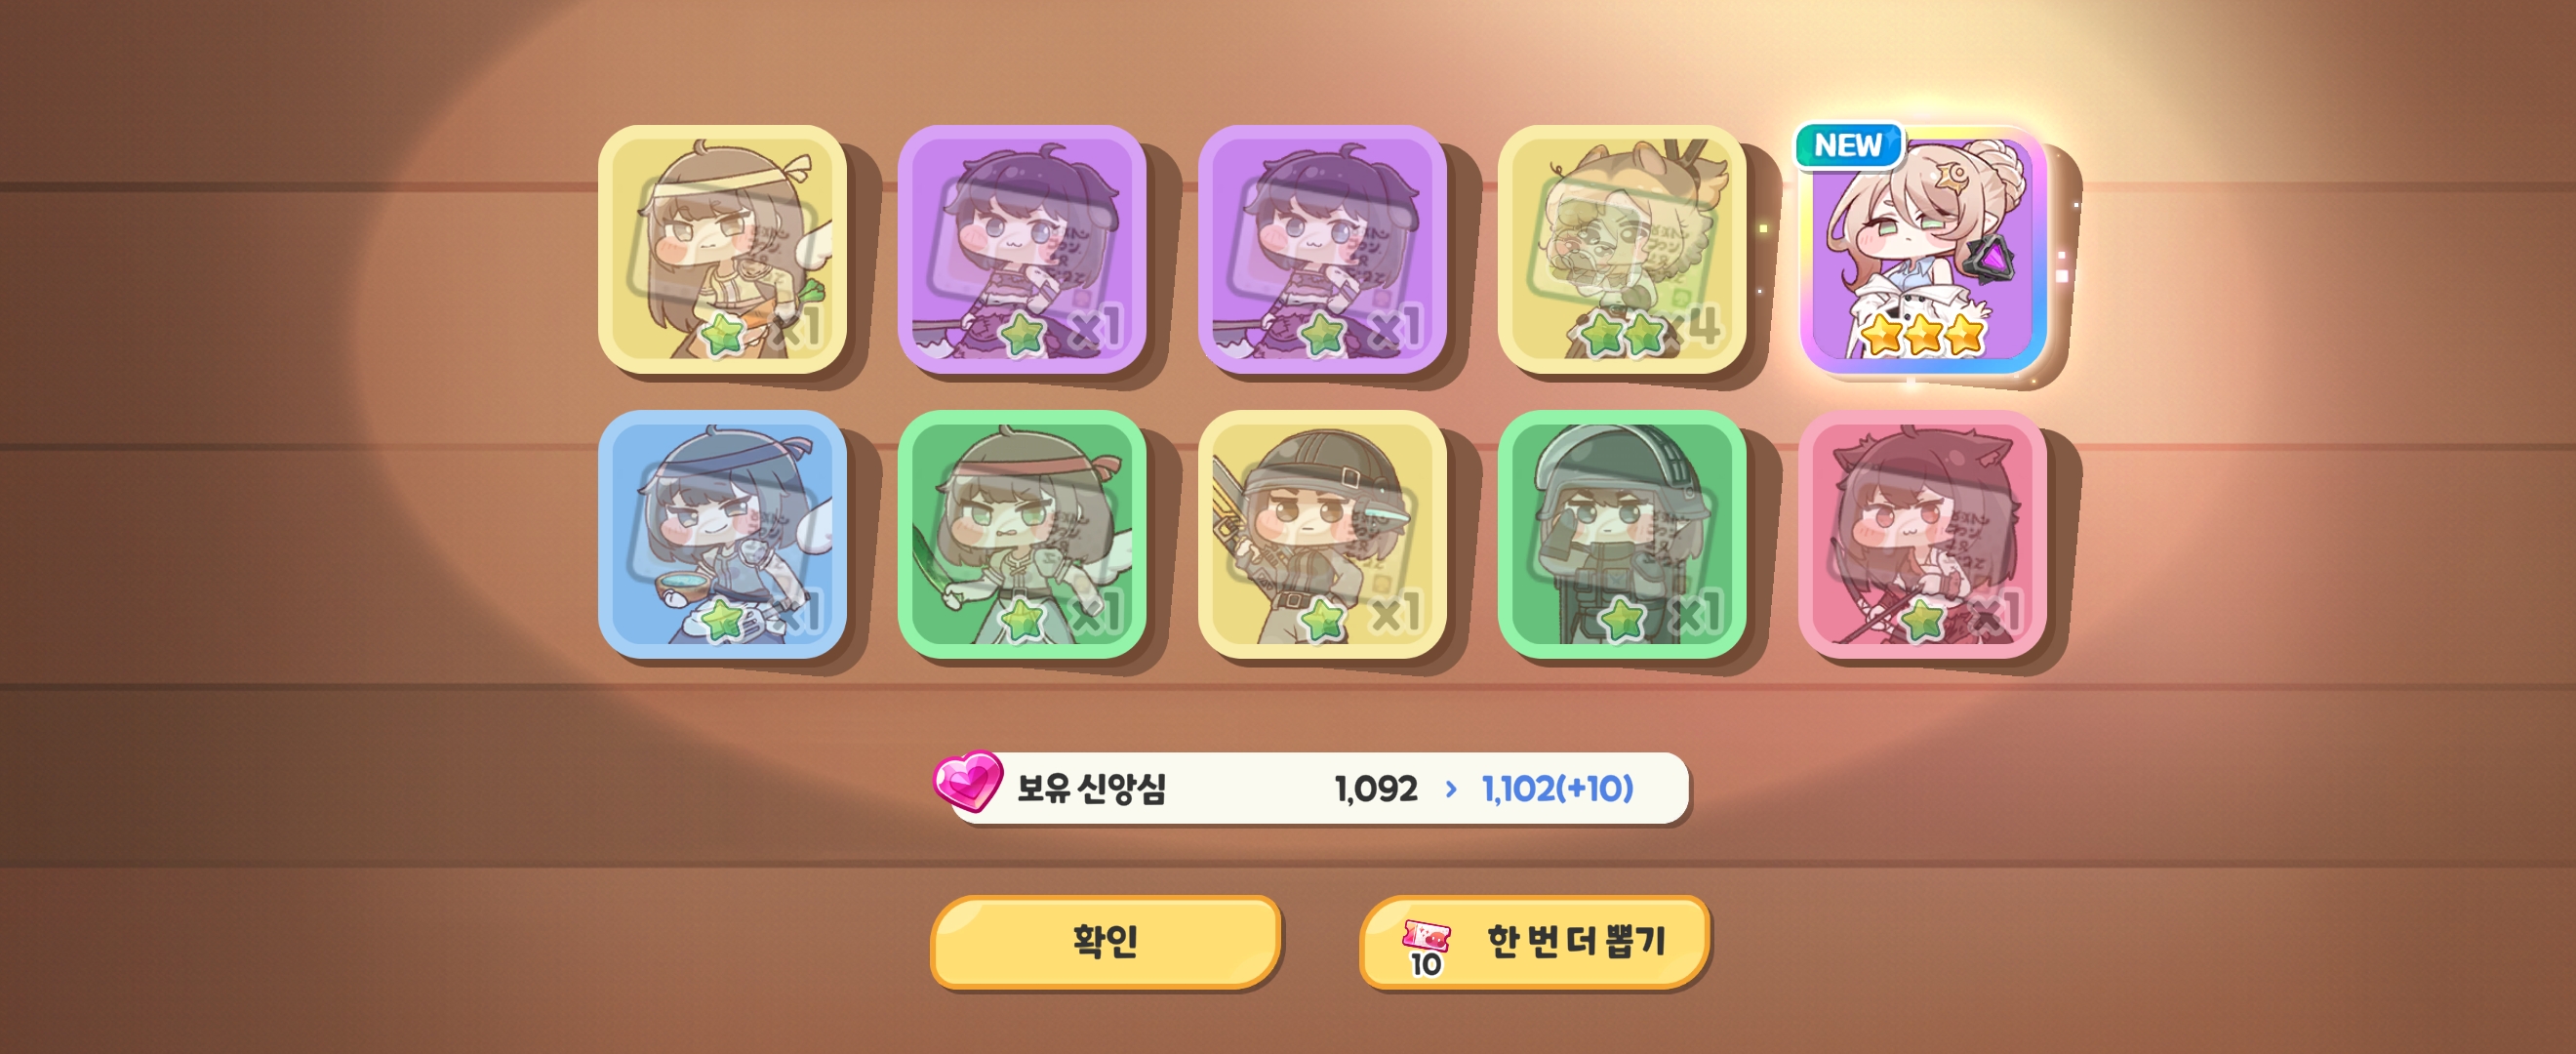The width and height of the screenshot is (2576, 1054).
Task: Select the NEW three-star blonde character card
Action: coord(1923,249)
